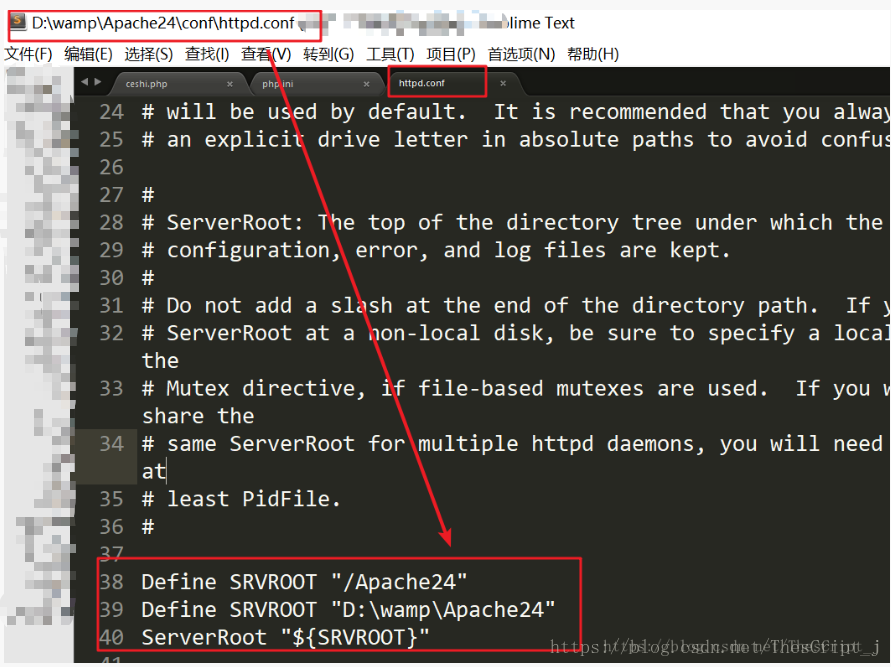Click line number 34 in gutter
Image resolution: width=891 pixels, height=667 pixels.
click(111, 444)
